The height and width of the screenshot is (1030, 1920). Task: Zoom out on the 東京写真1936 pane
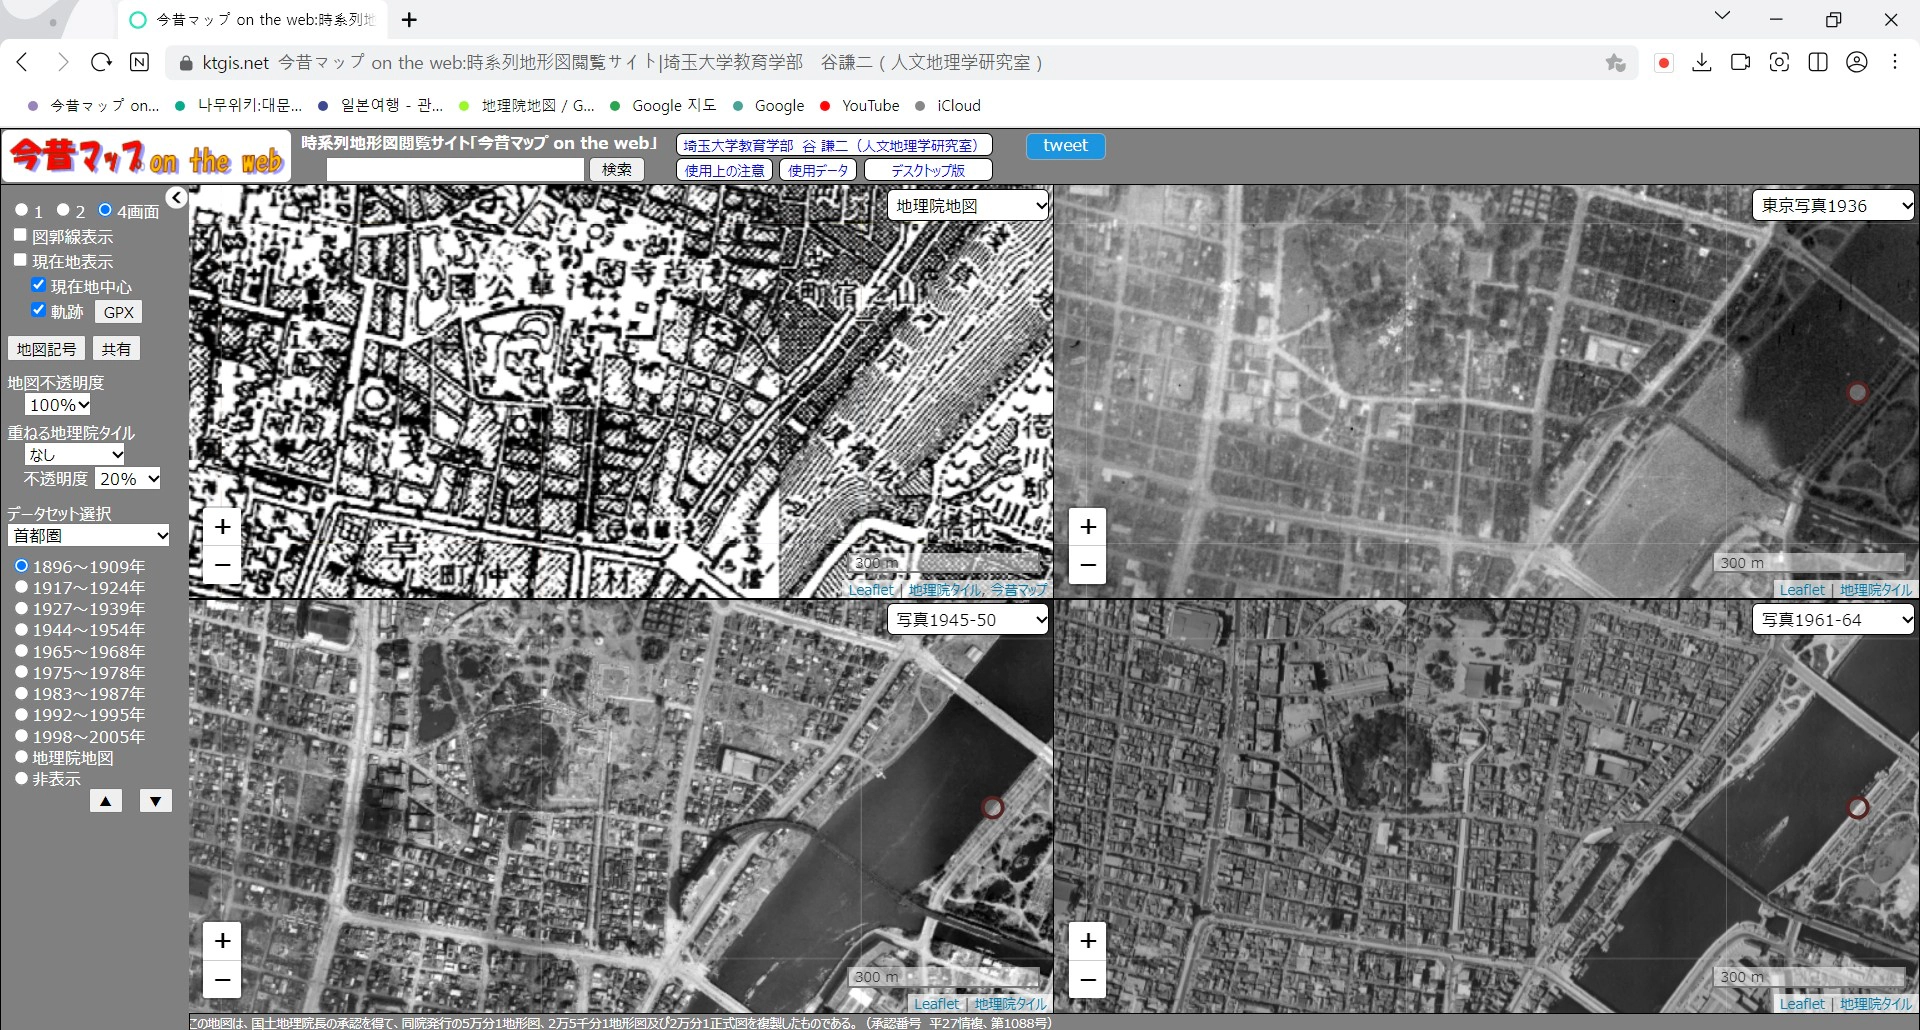1088,565
